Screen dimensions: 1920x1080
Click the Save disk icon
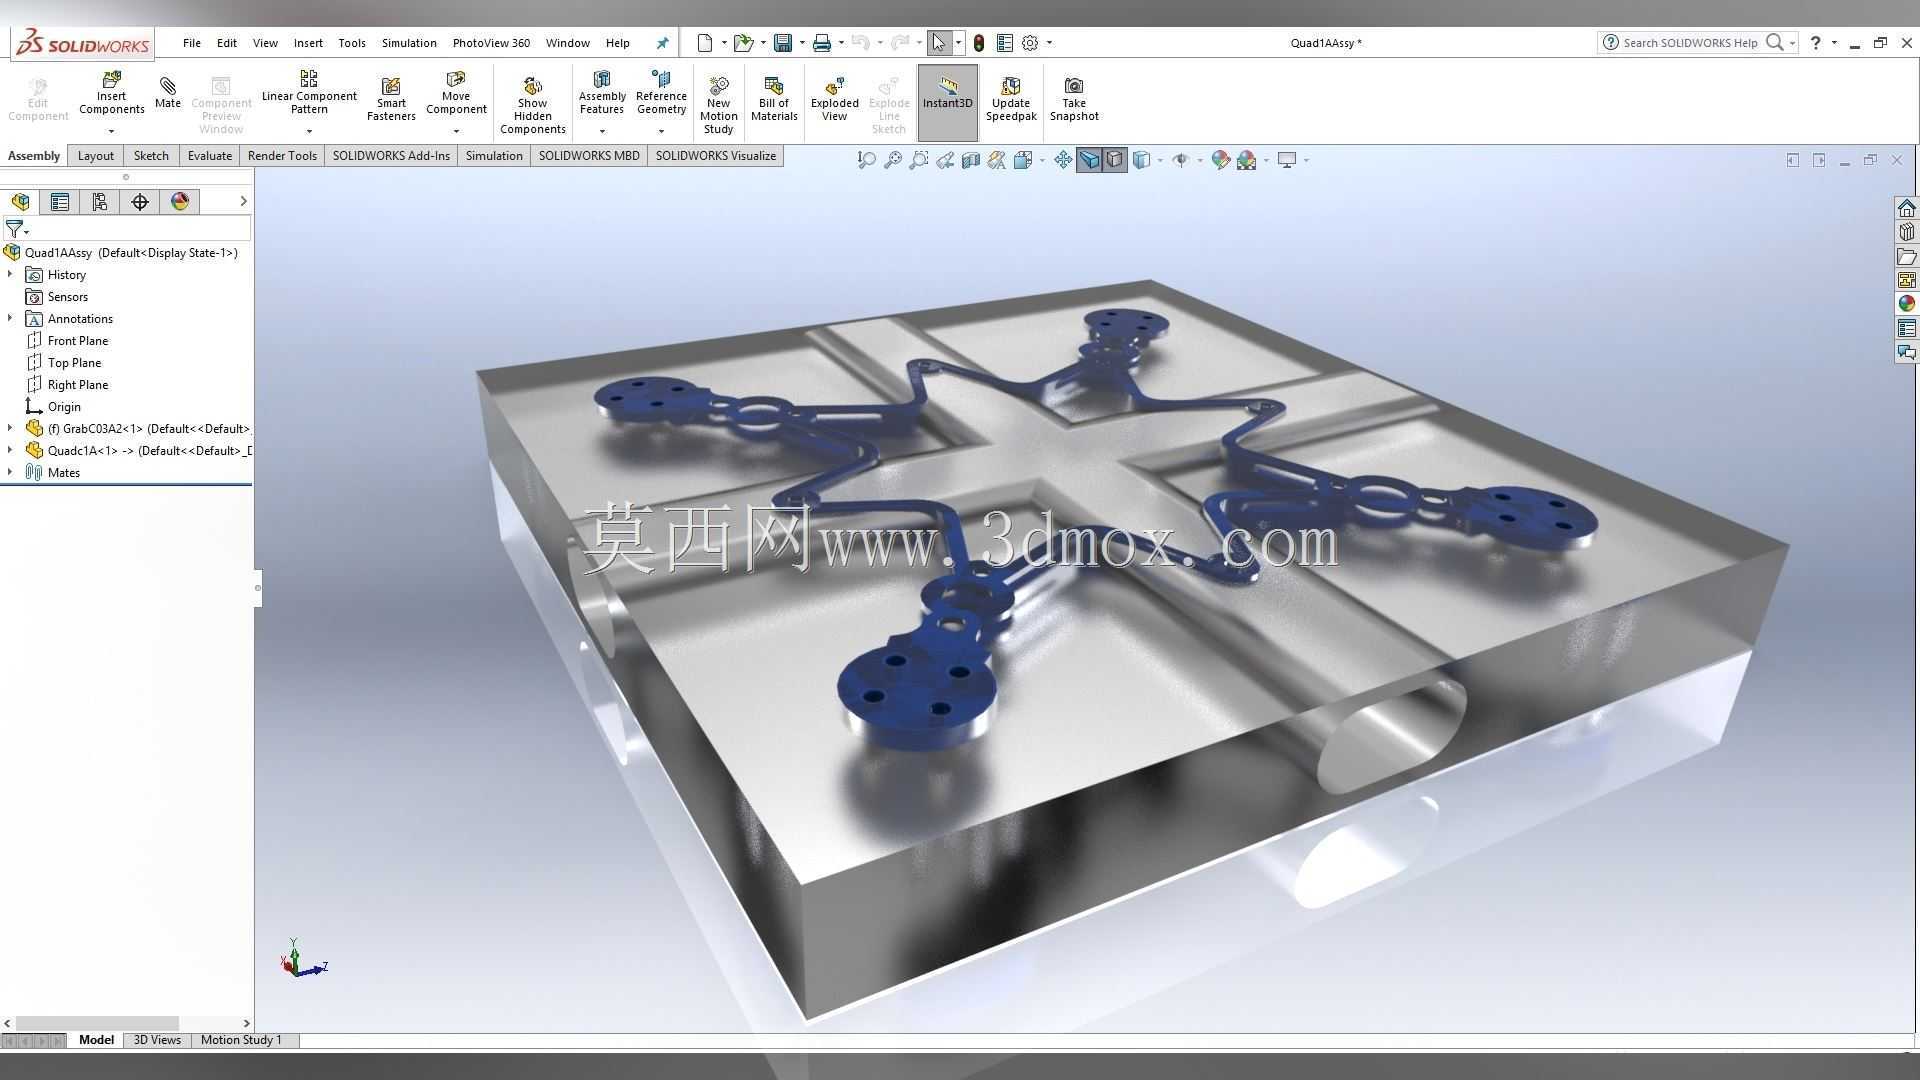pyautogui.click(x=783, y=43)
